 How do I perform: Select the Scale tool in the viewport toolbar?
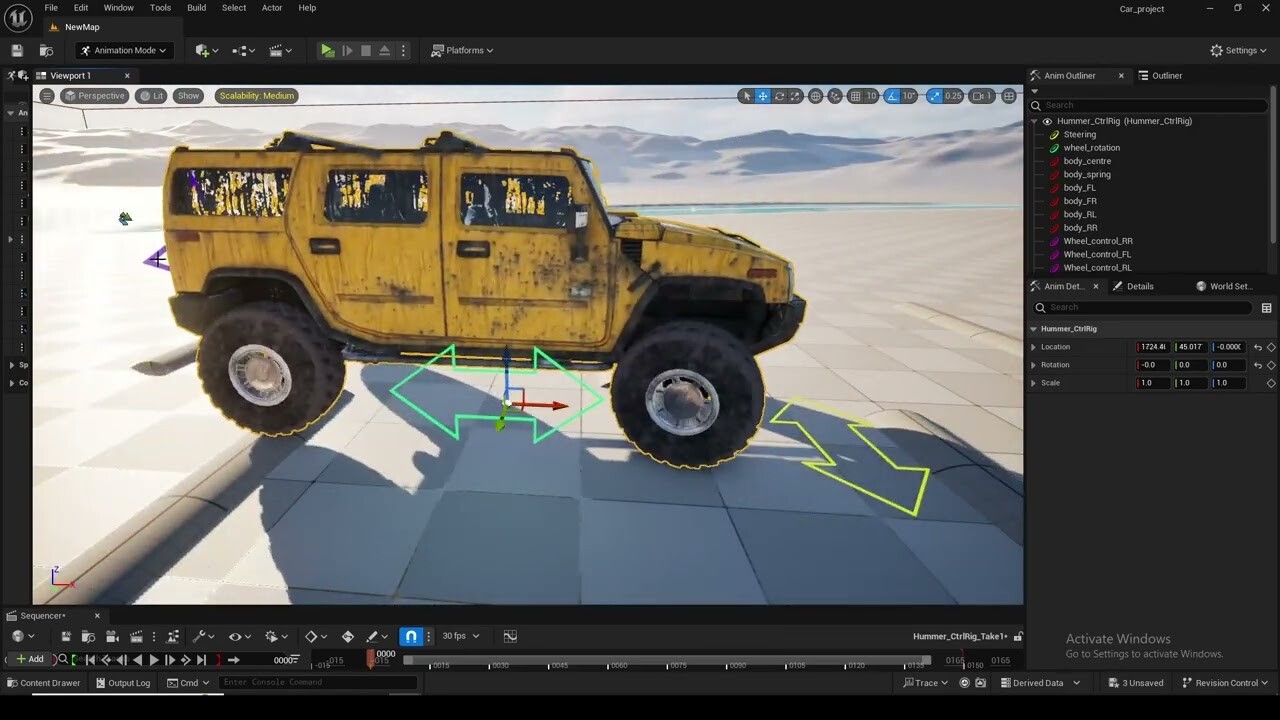click(794, 96)
